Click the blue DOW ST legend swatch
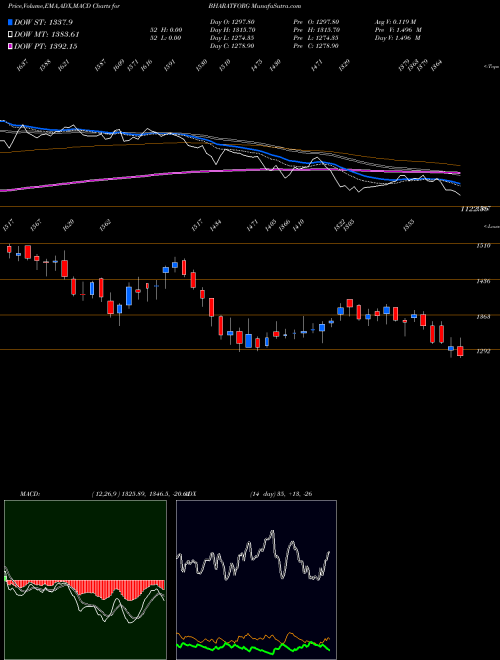Image resolution: width=500 pixels, height=660 pixels. (x=10, y=22)
